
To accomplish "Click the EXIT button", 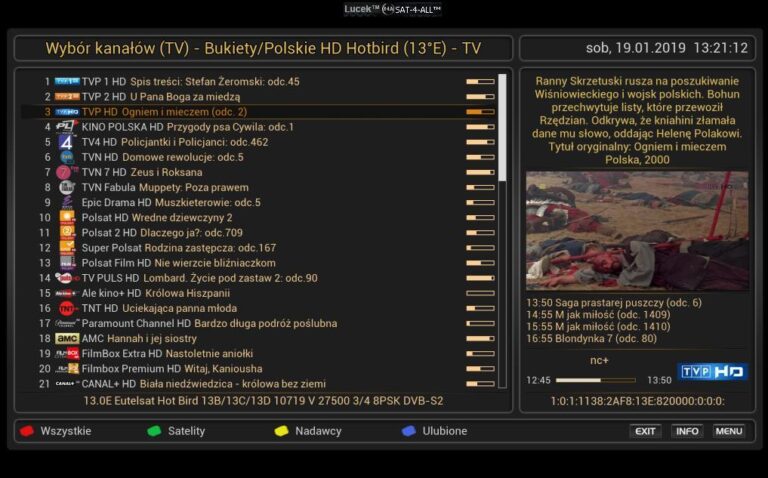I will tap(645, 431).
